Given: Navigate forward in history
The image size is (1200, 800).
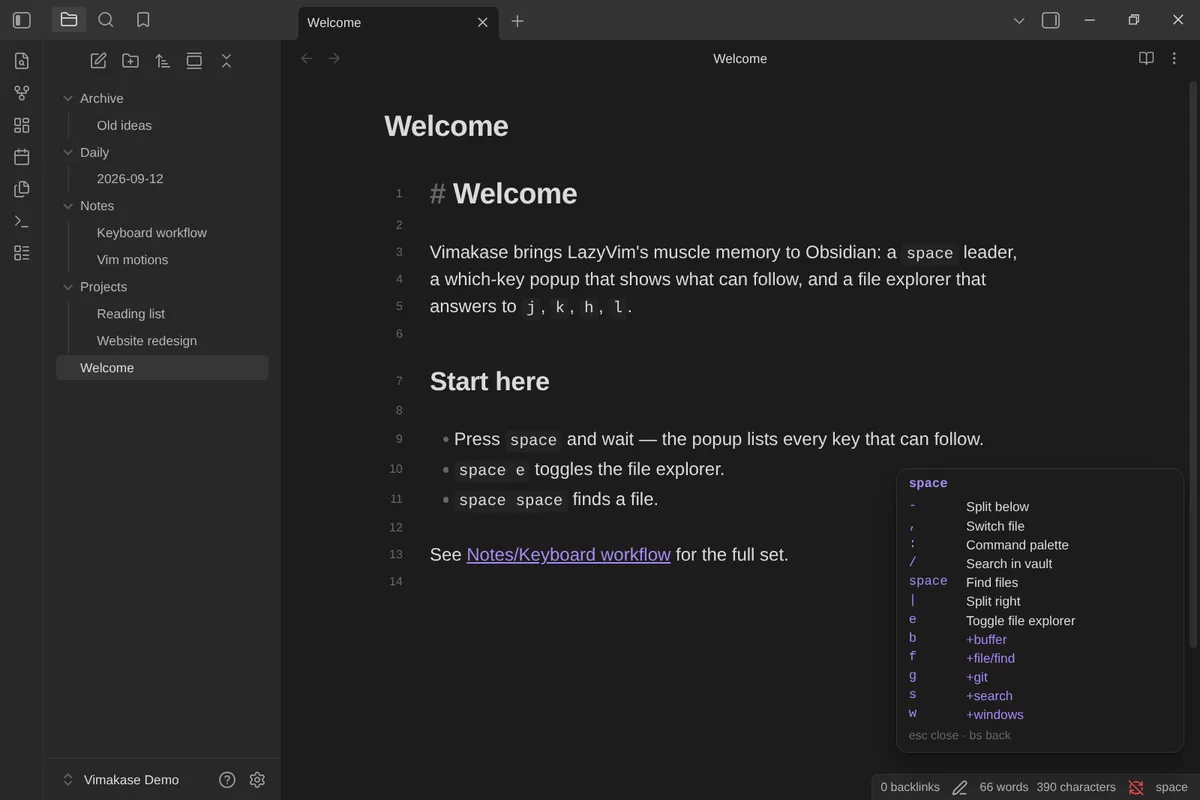Looking at the screenshot, I should [x=334, y=58].
